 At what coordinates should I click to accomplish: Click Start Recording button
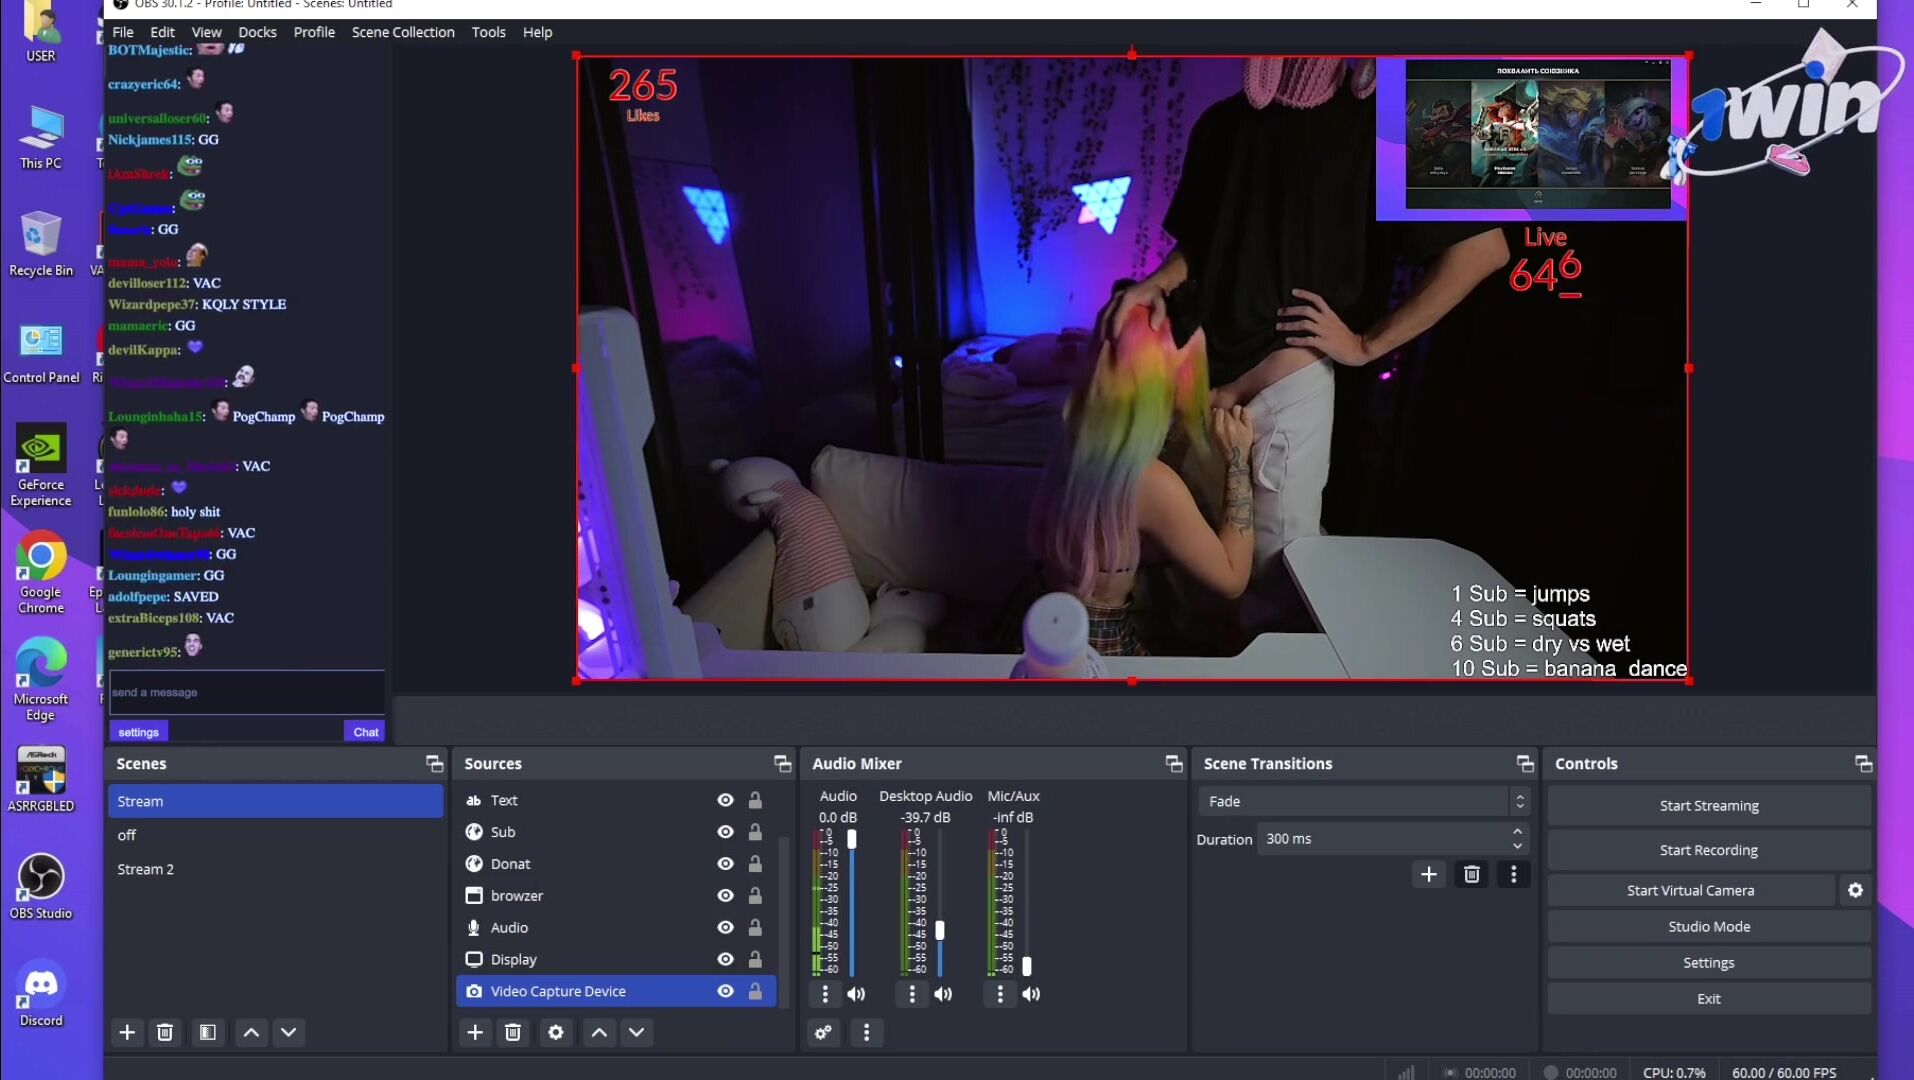[x=1709, y=850]
